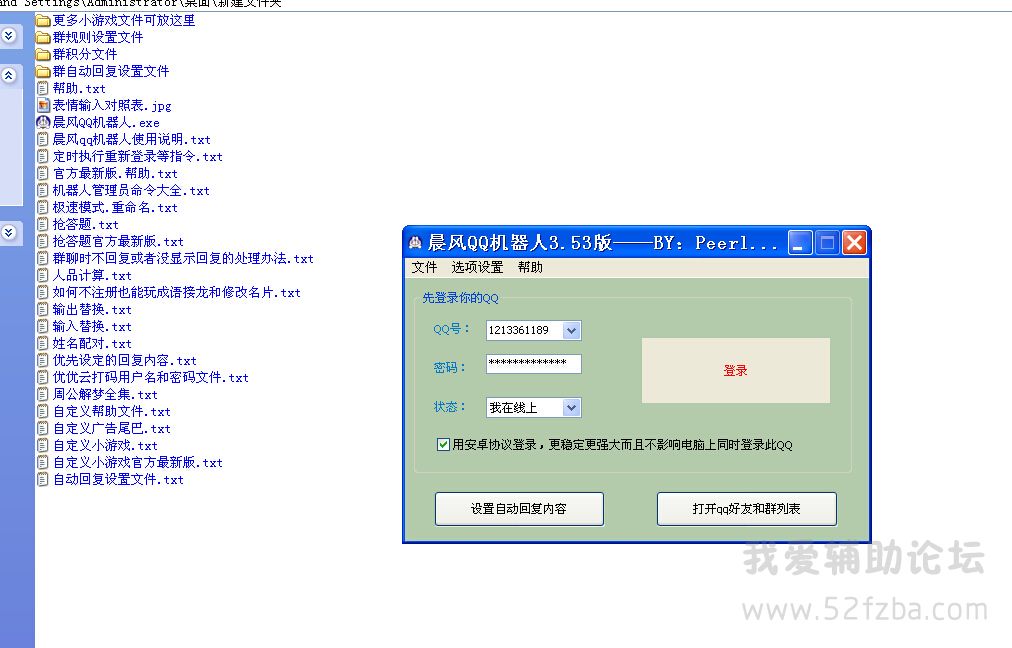Select icon of 输出替换.txt
This screenshot has width=1012, height=648.
[43, 309]
